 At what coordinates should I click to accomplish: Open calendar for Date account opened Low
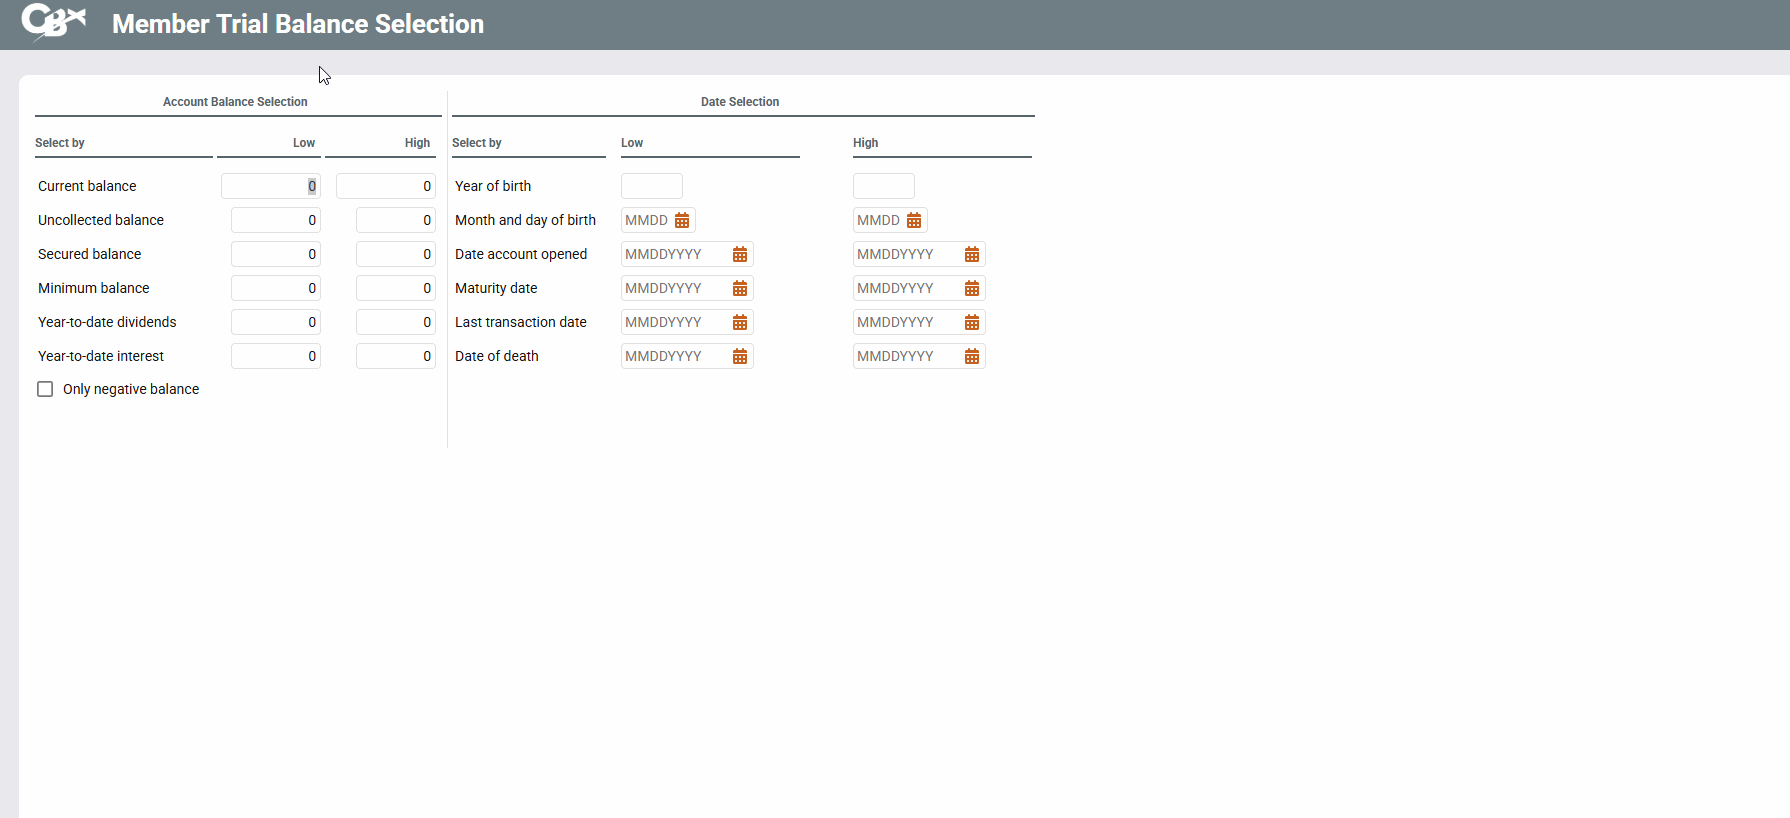coord(740,254)
